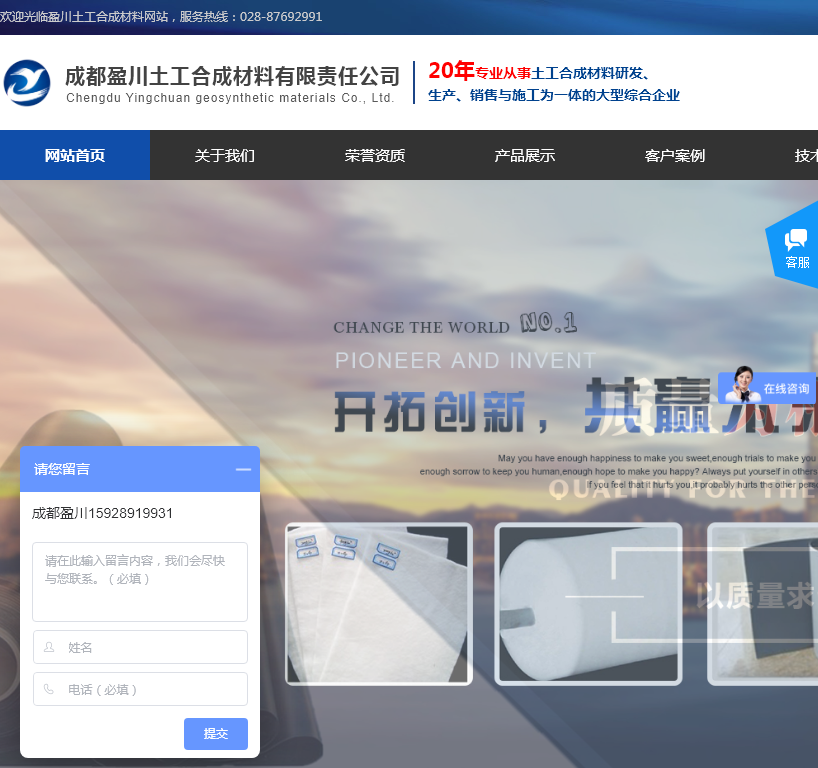Click the 请您留言 panel header title
Viewport: 818px width, 768px height.
coord(62,470)
